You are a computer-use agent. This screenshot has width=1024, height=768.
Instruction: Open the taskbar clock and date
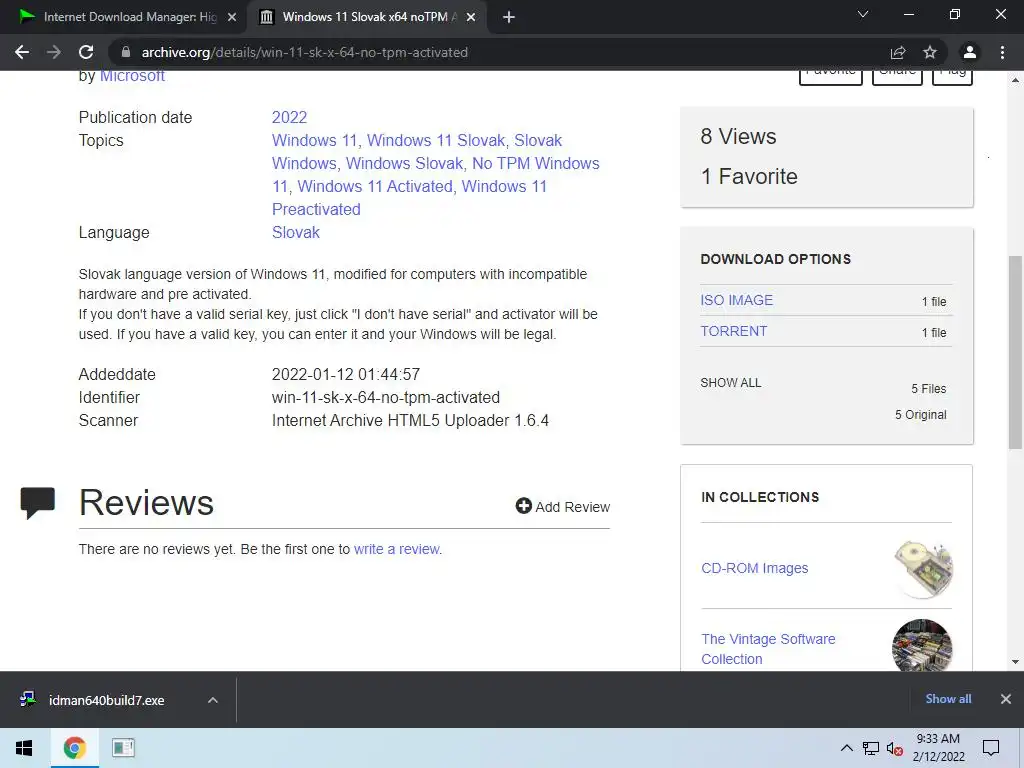938,748
